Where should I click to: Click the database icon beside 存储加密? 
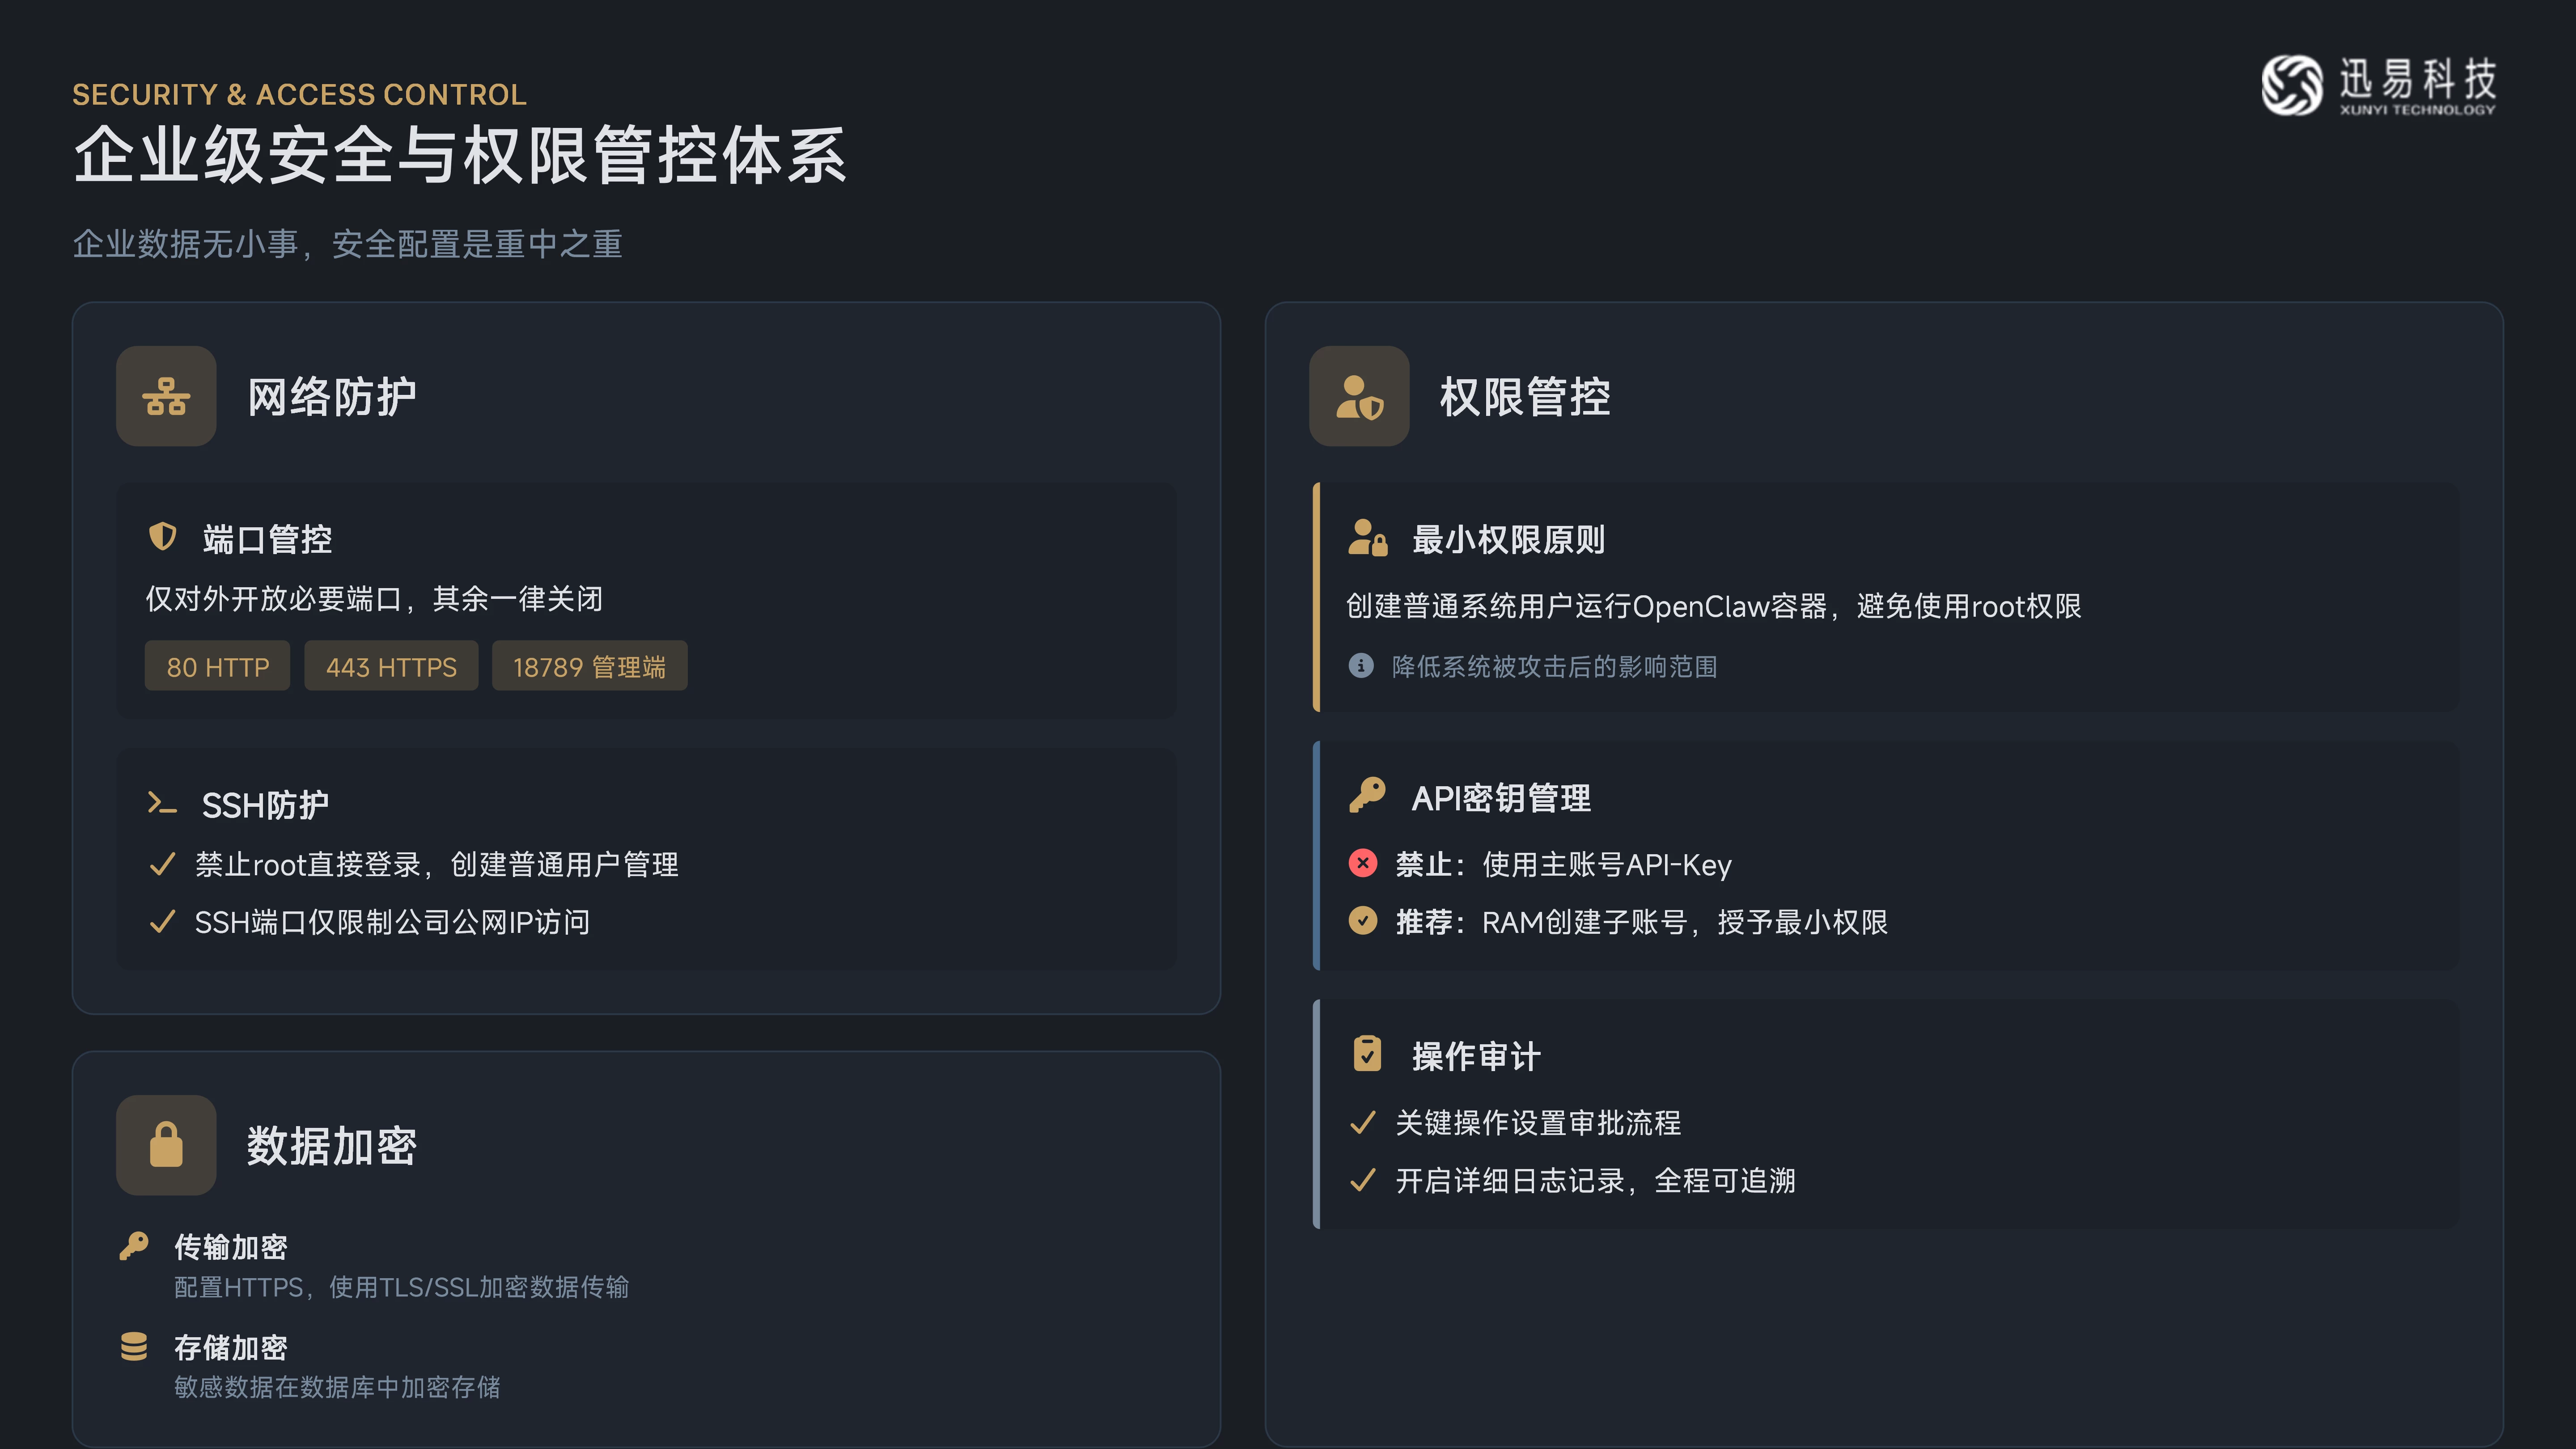pyautogui.click(x=134, y=1346)
